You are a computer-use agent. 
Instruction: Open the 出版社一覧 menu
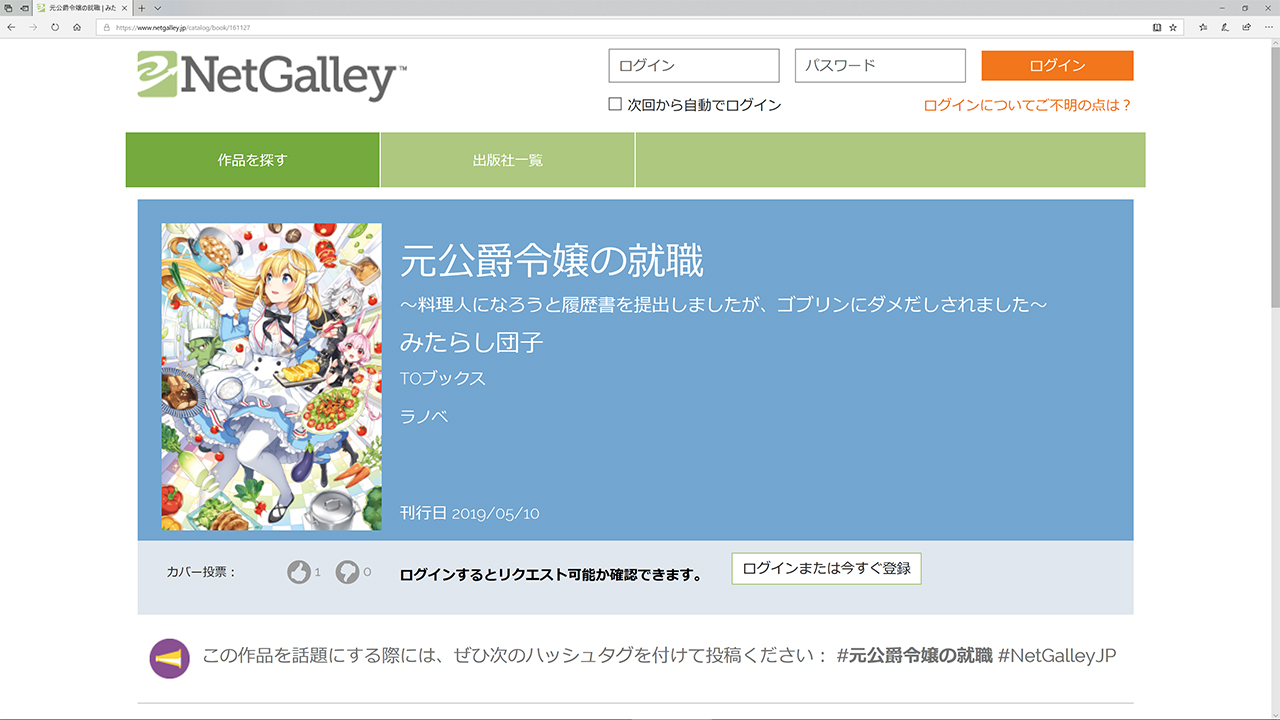click(507, 159)
